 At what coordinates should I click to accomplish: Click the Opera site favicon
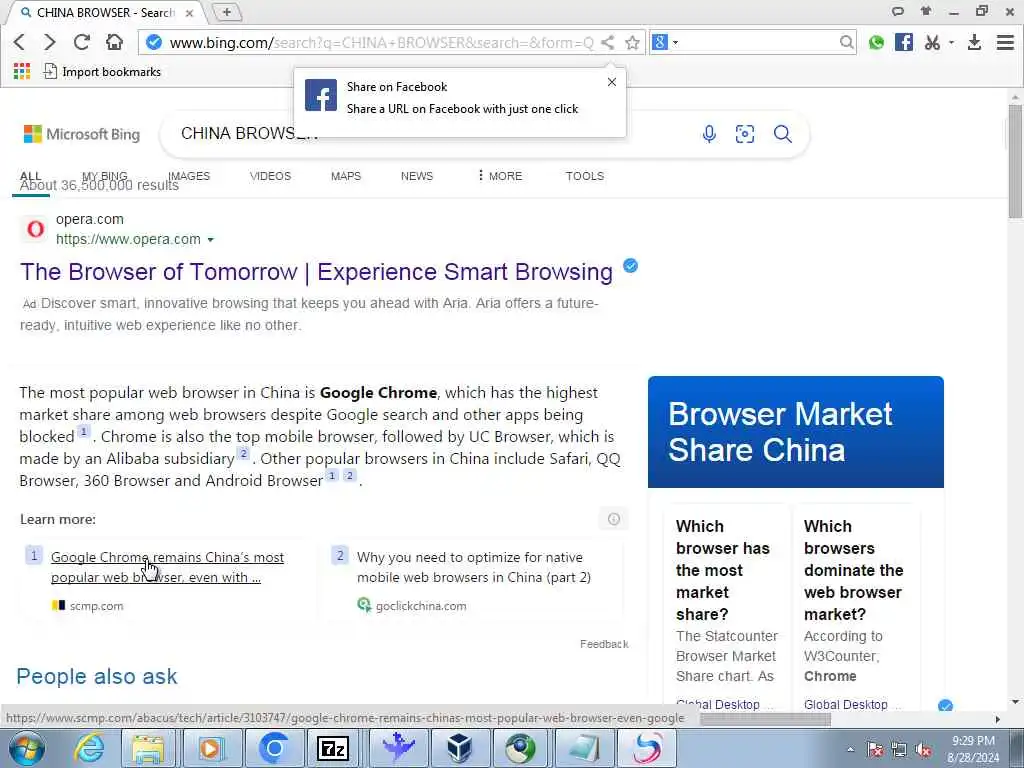pyautogui.click(x=35, y=229)
